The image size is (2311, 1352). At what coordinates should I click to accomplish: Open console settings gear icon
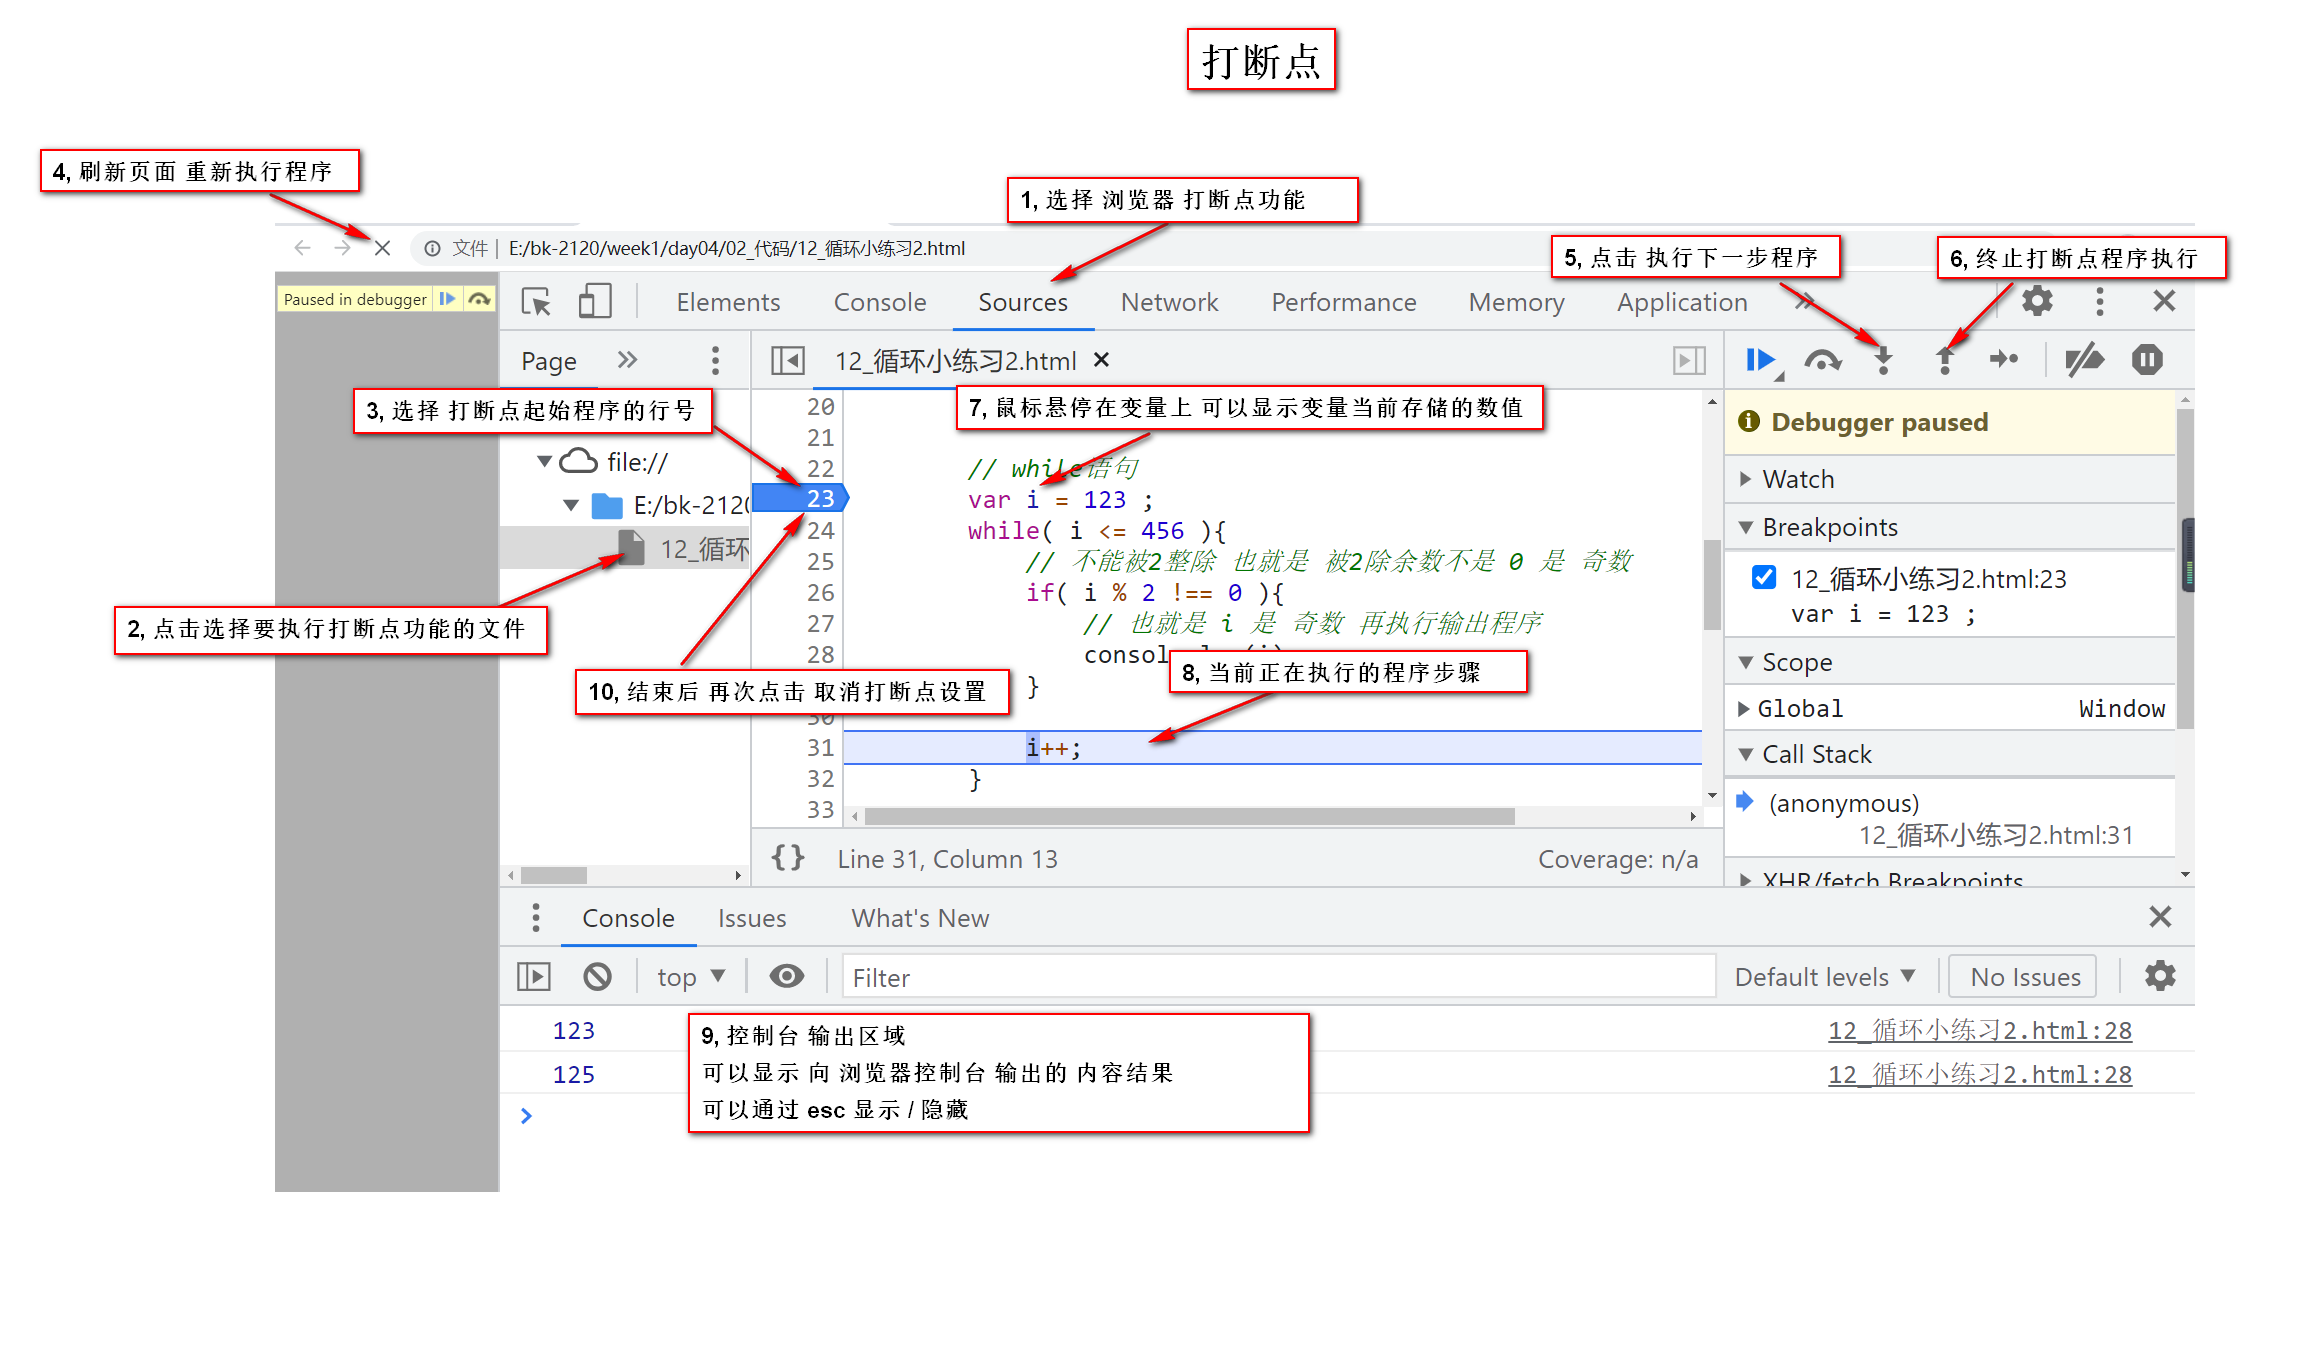click(x=2160, y=976)
